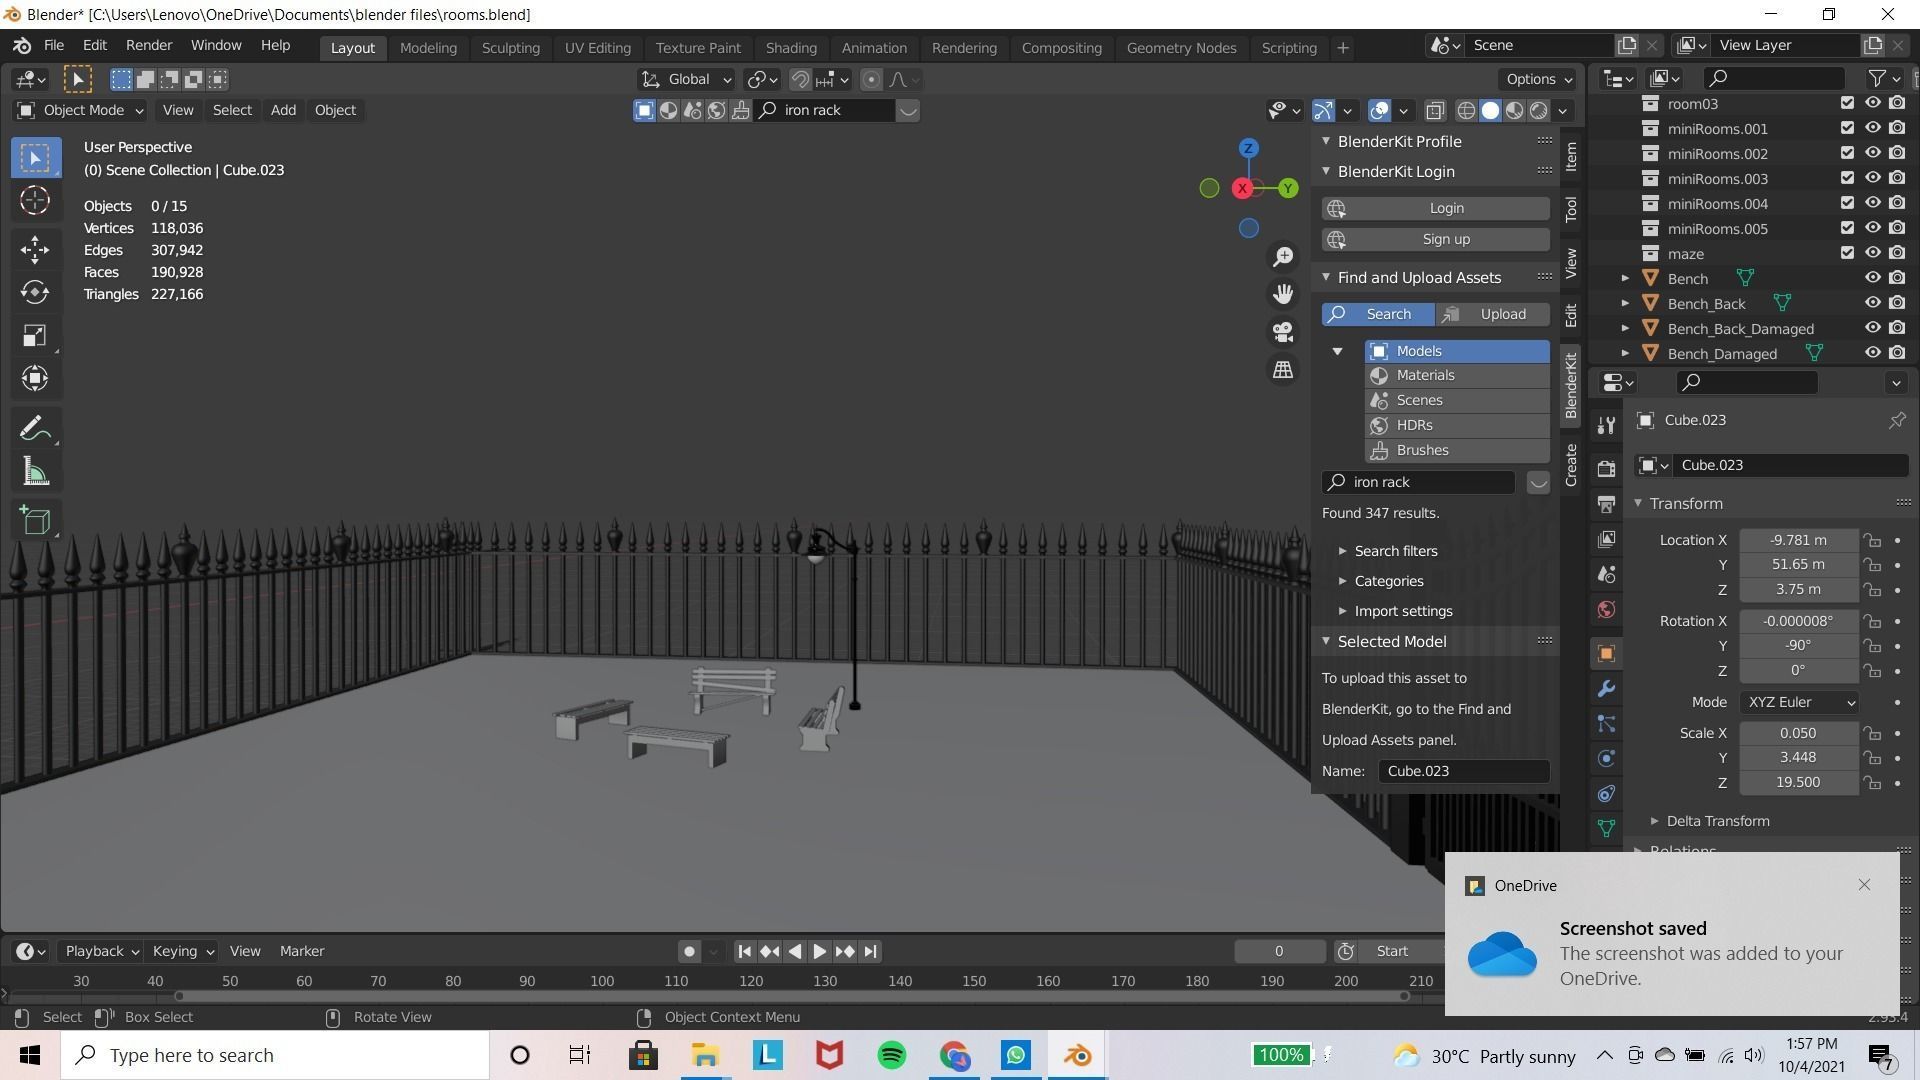Screen dimensions: 1920x1080
Task: Click the zoom view magnifier icon
Action: (1283, 257)
